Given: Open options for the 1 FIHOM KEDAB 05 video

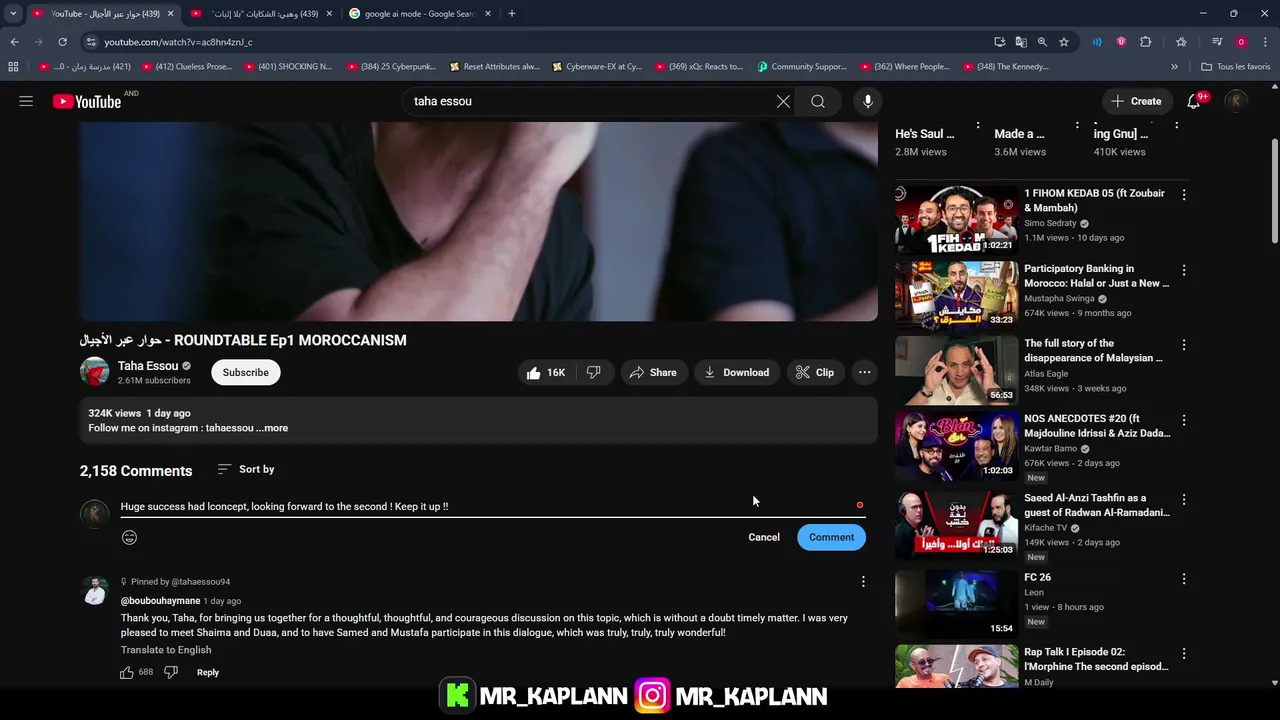Looking at the screenshot, I should pos(1184,195).
